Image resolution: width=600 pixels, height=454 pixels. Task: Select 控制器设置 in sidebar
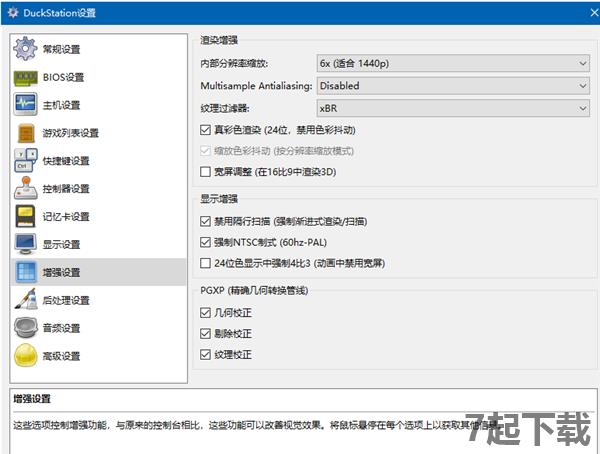tap(66, 189)
